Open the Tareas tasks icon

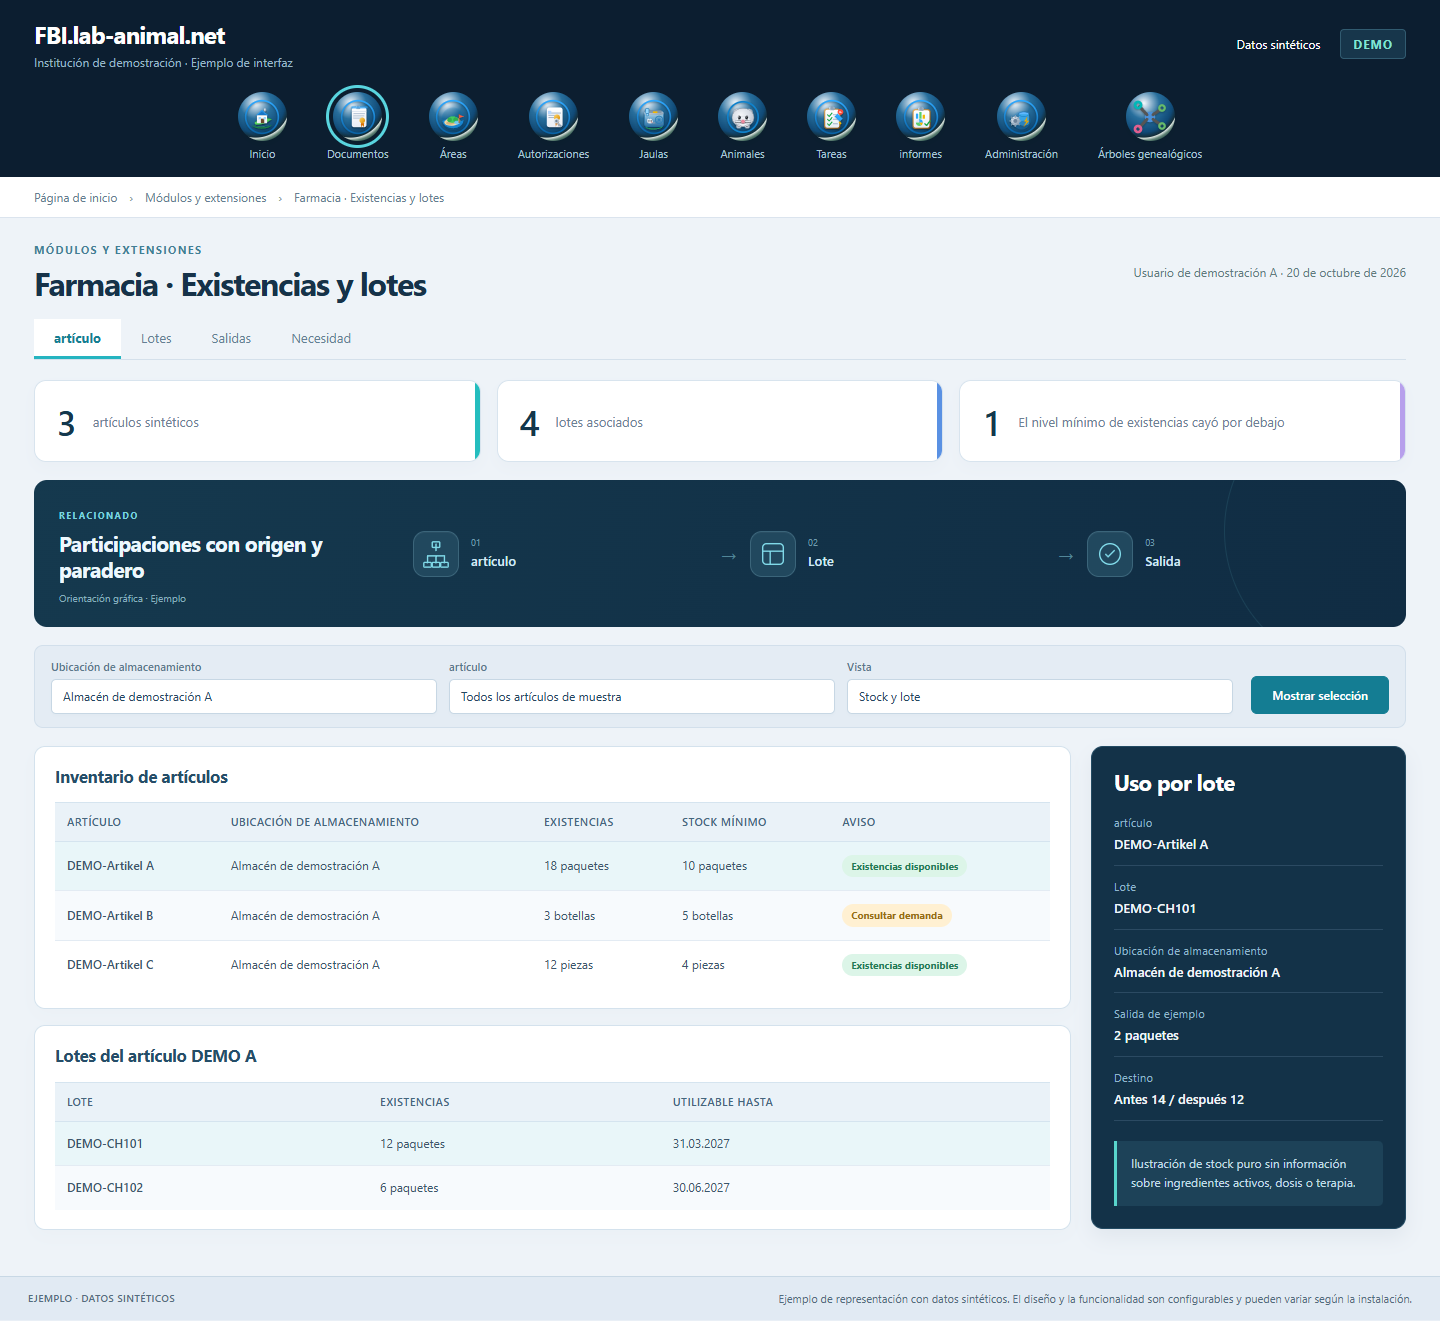(x=831, y=117)
